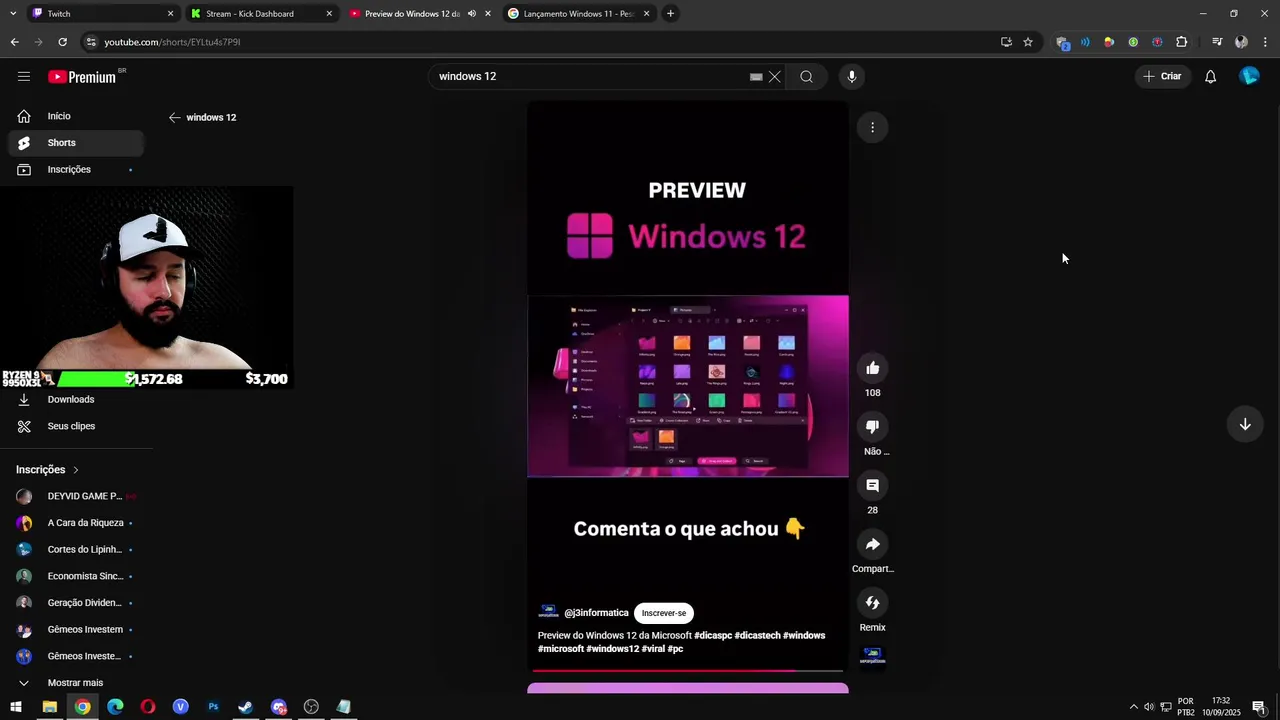Image resolution: width=1280 pixels, height=720 pixels.
Task: Open the account avatar menu
Action: 1249,76
